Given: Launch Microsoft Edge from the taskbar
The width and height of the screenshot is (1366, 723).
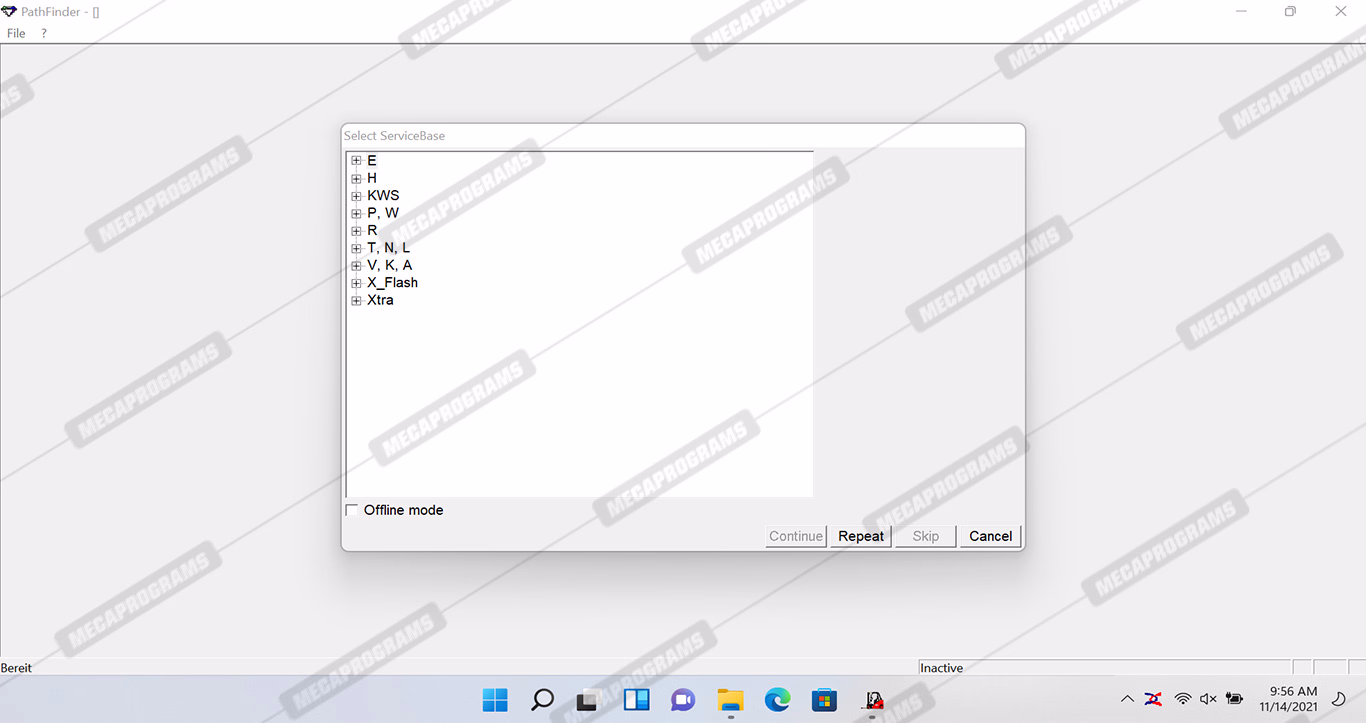Looking at the screenshot, I should [778, 700].
